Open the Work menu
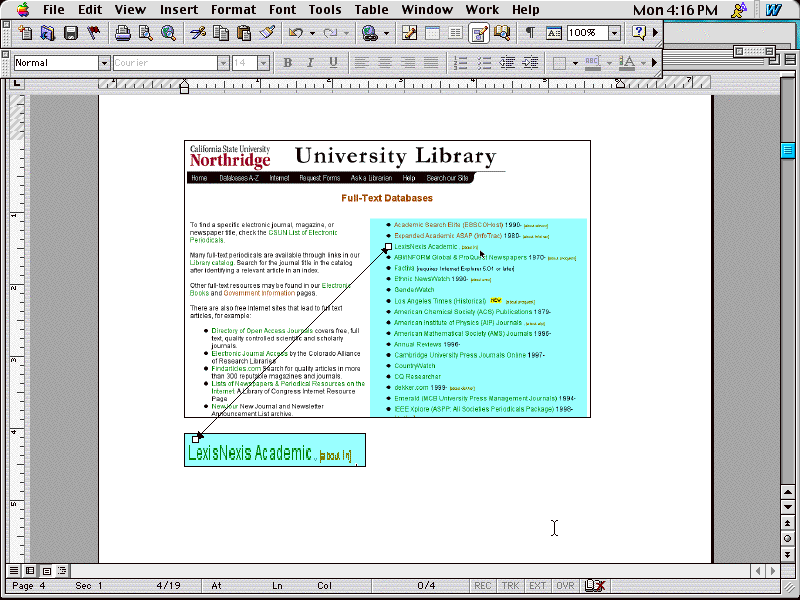 pos(482,10)
